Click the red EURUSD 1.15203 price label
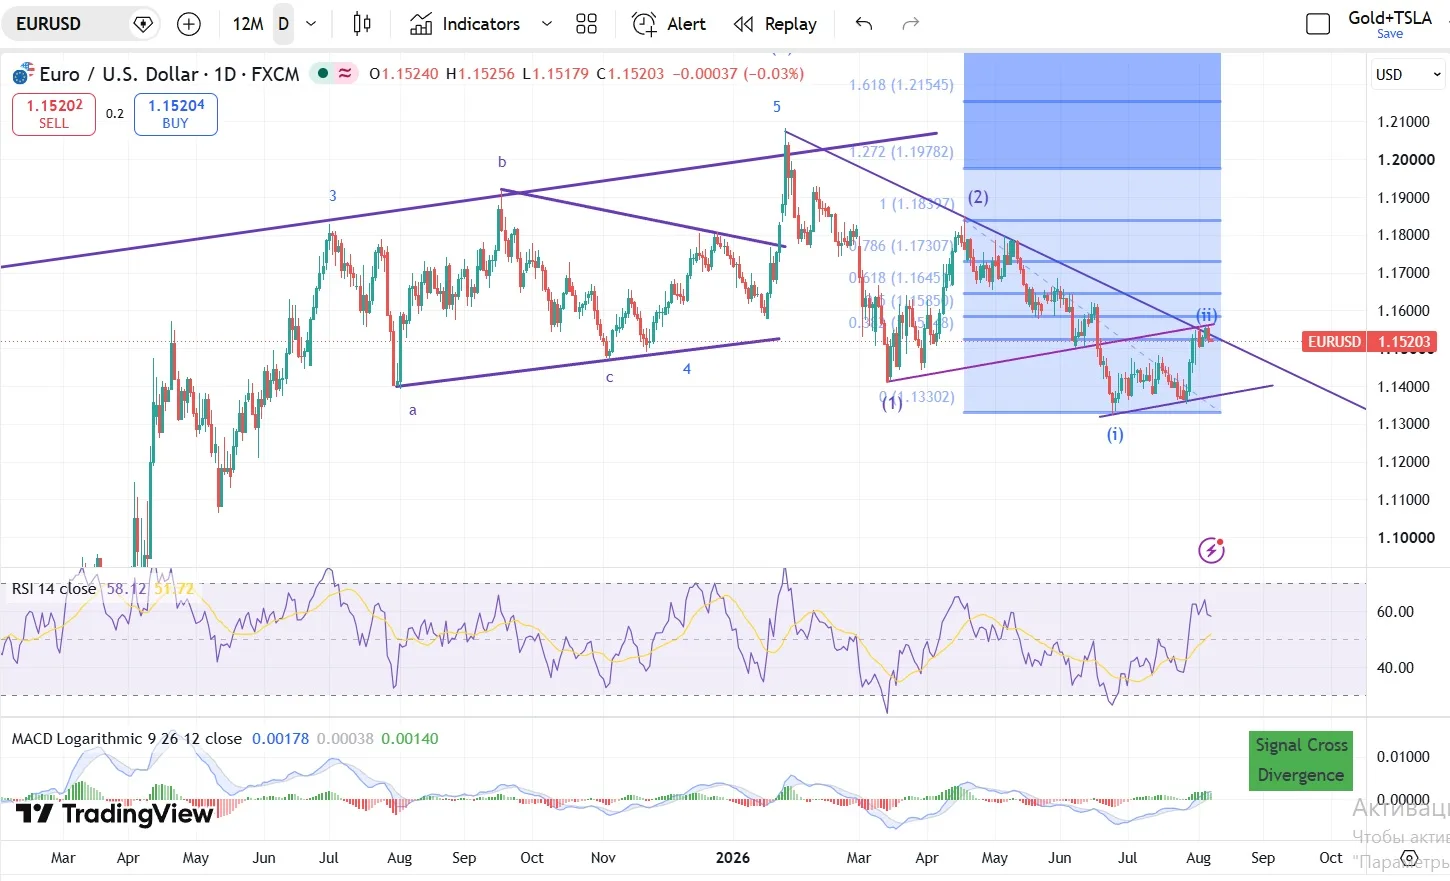 click(1369, 342)
